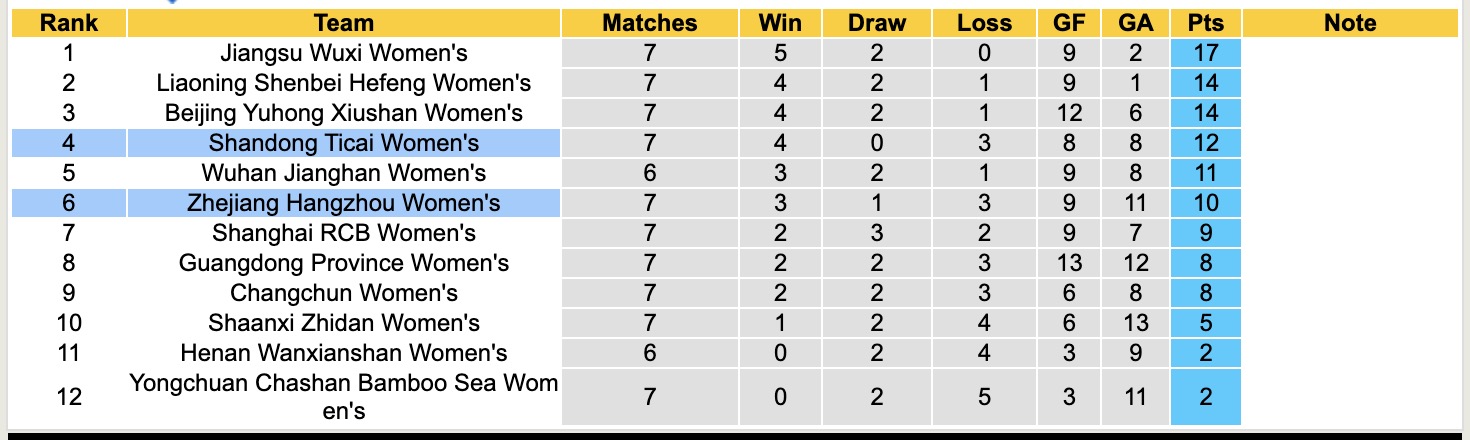1470x440 pixels.
Task: Select the Note column header
Action: [1350, 23]
